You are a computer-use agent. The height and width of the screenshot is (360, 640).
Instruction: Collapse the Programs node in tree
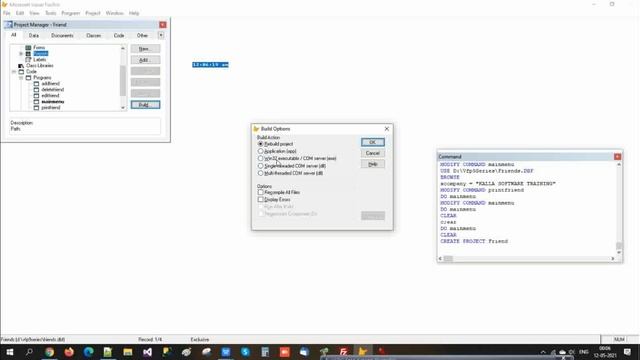(21, 78)
